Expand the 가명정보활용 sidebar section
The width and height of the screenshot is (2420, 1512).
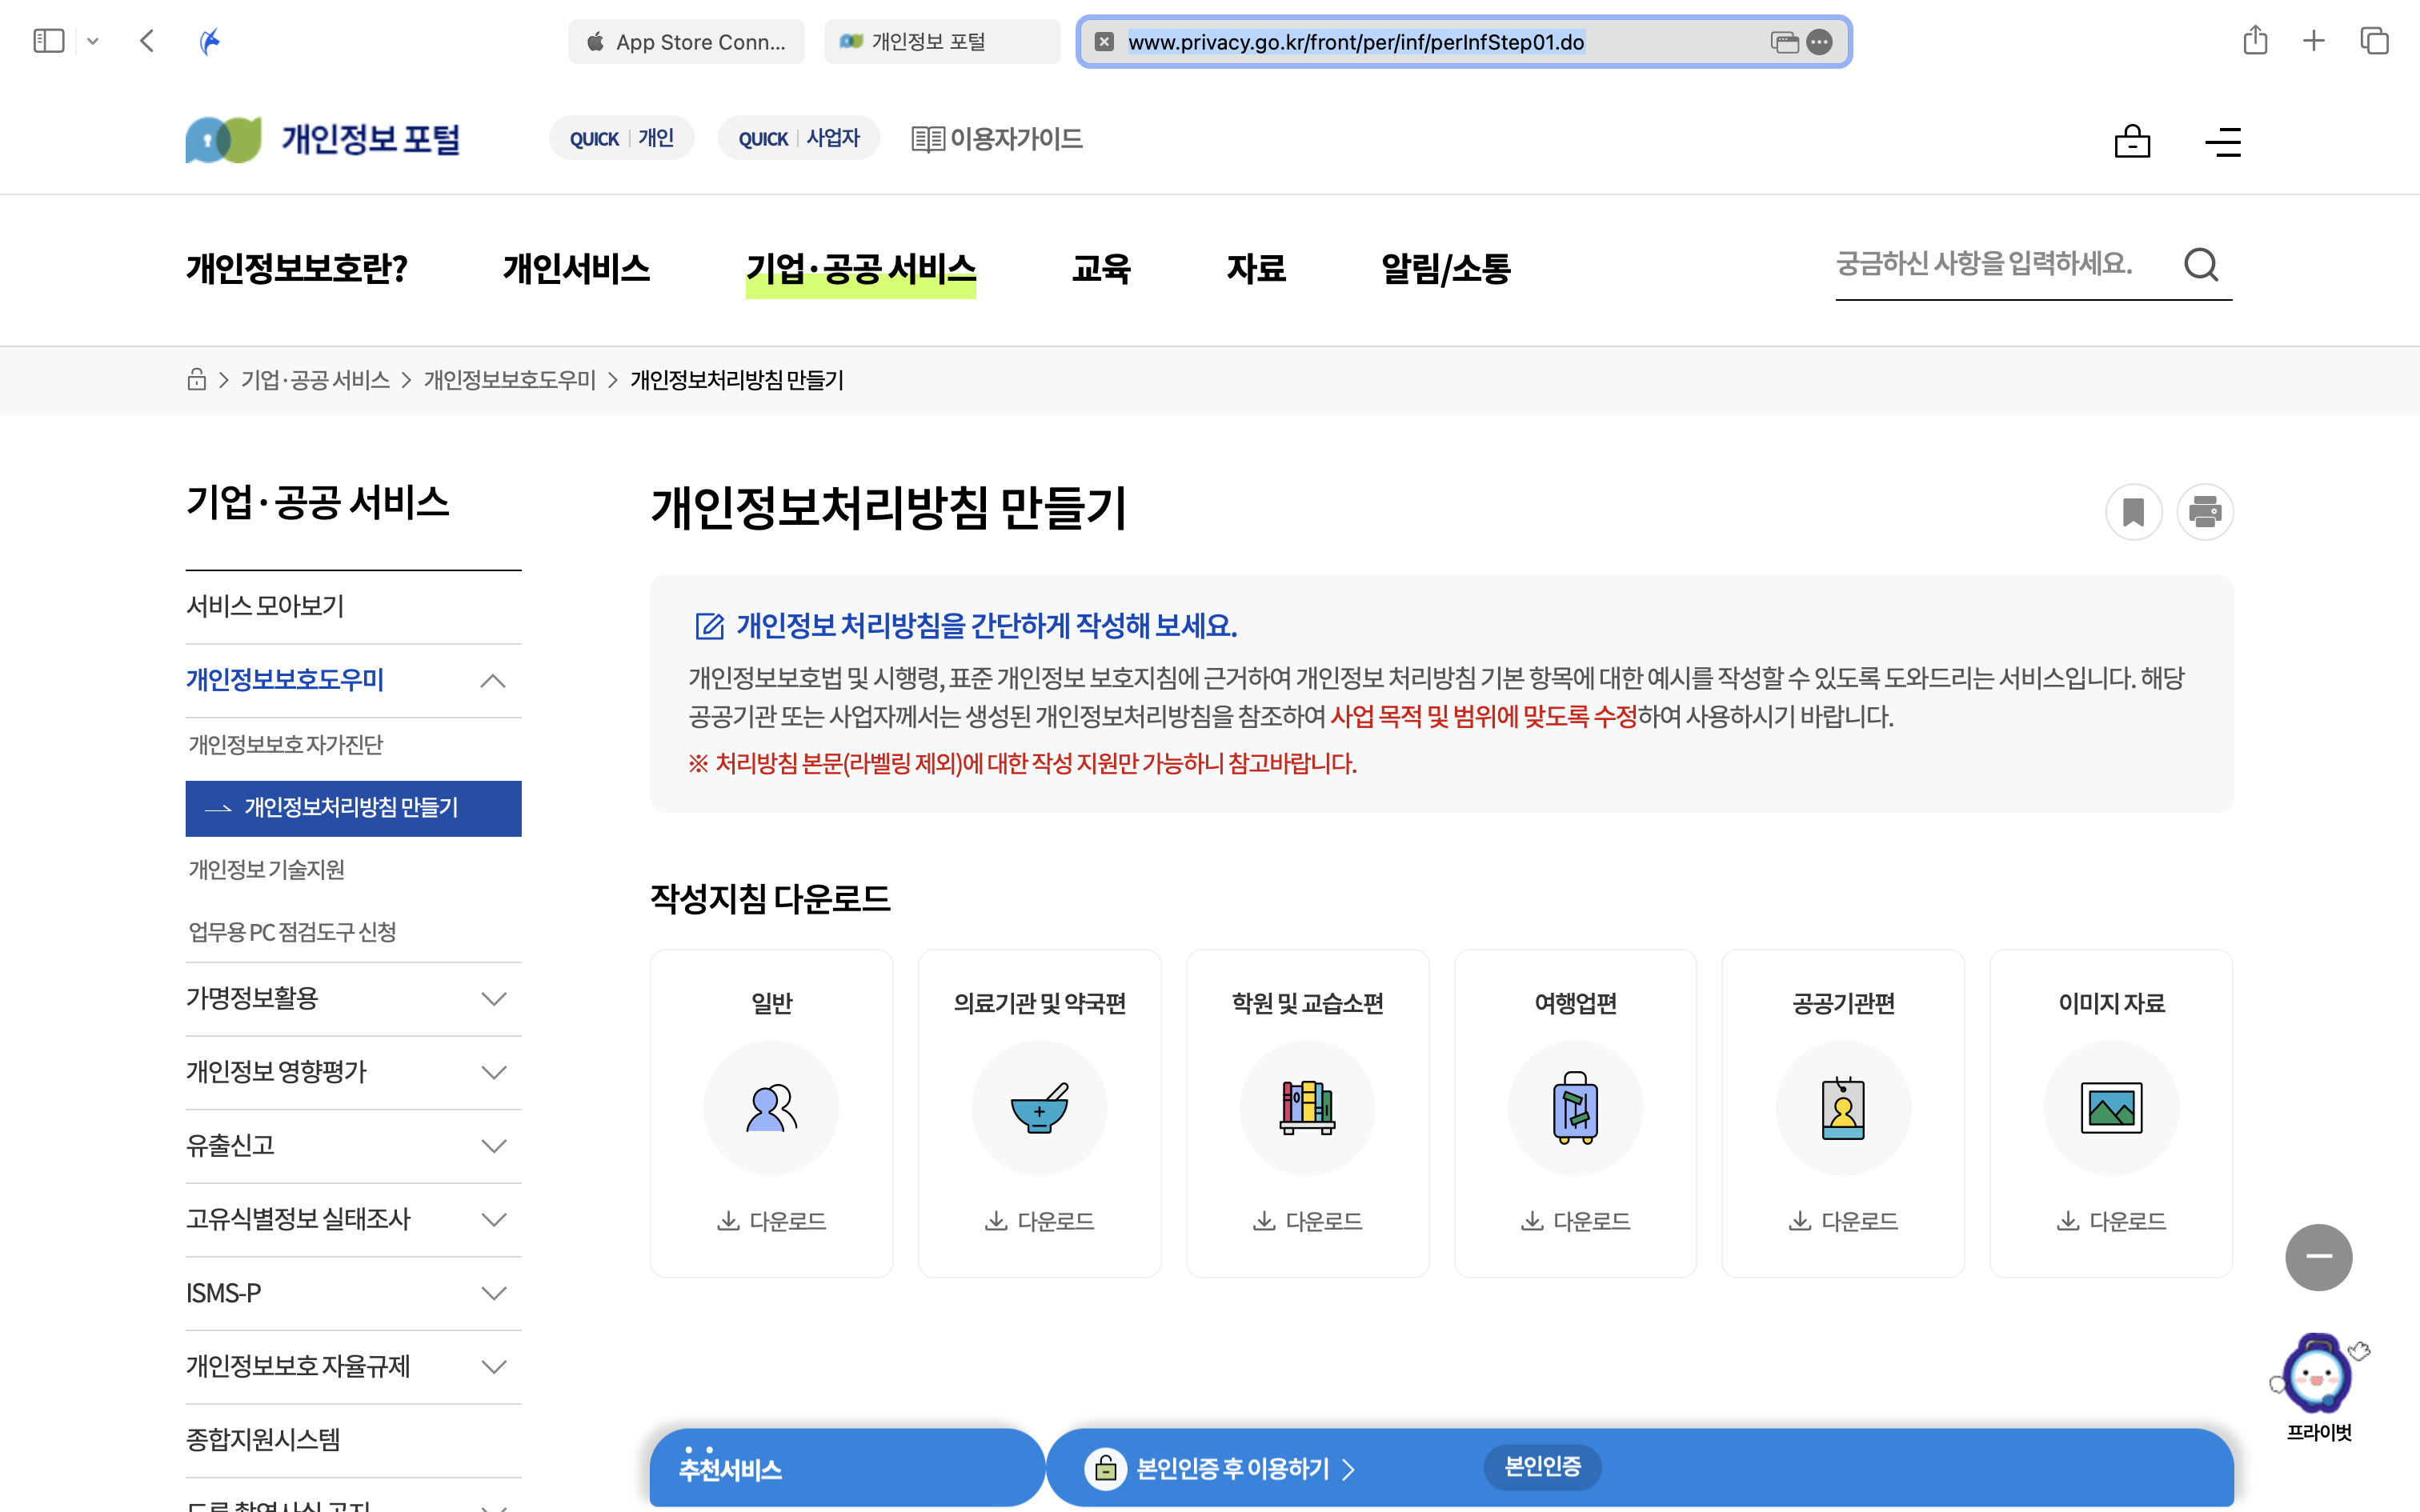[493, 999]
